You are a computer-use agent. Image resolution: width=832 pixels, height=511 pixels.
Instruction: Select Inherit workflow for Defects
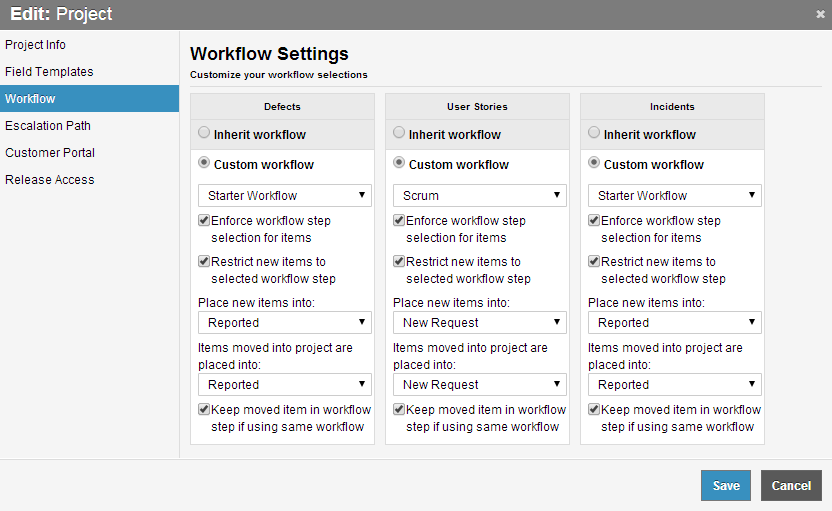coord(205,133)
